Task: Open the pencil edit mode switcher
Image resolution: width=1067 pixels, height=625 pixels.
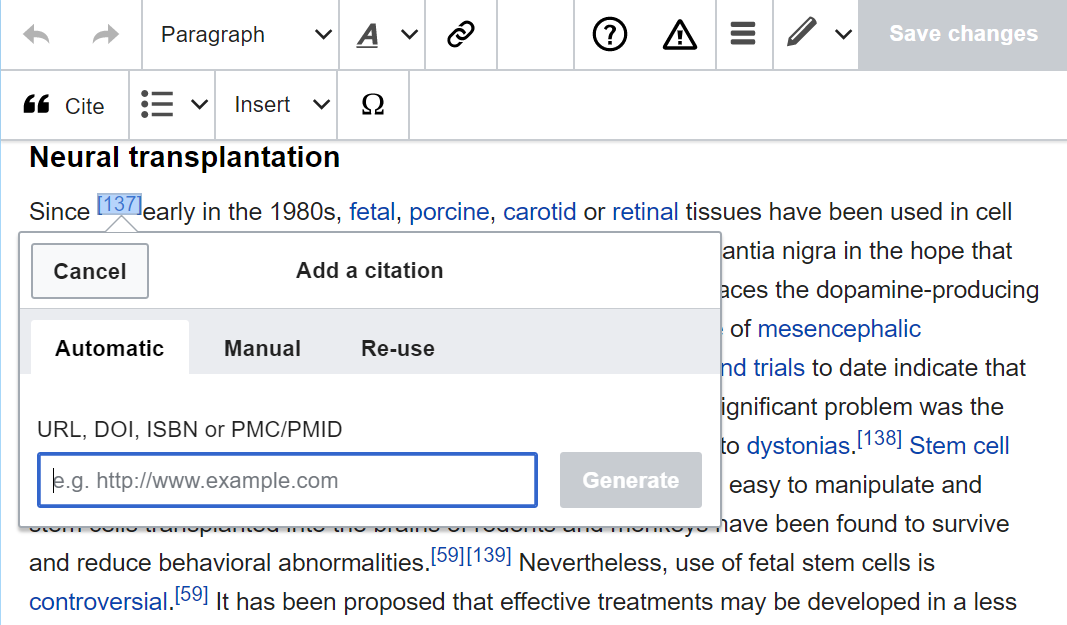Action: tap(816, 34)
